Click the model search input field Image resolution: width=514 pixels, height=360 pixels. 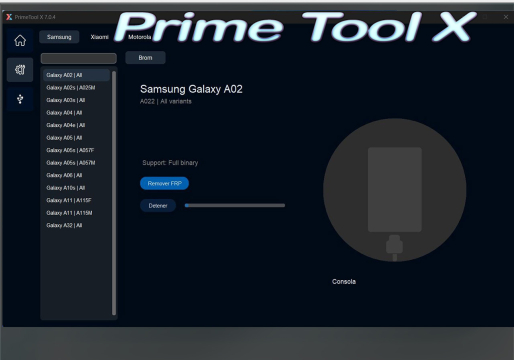click(79, 58)
